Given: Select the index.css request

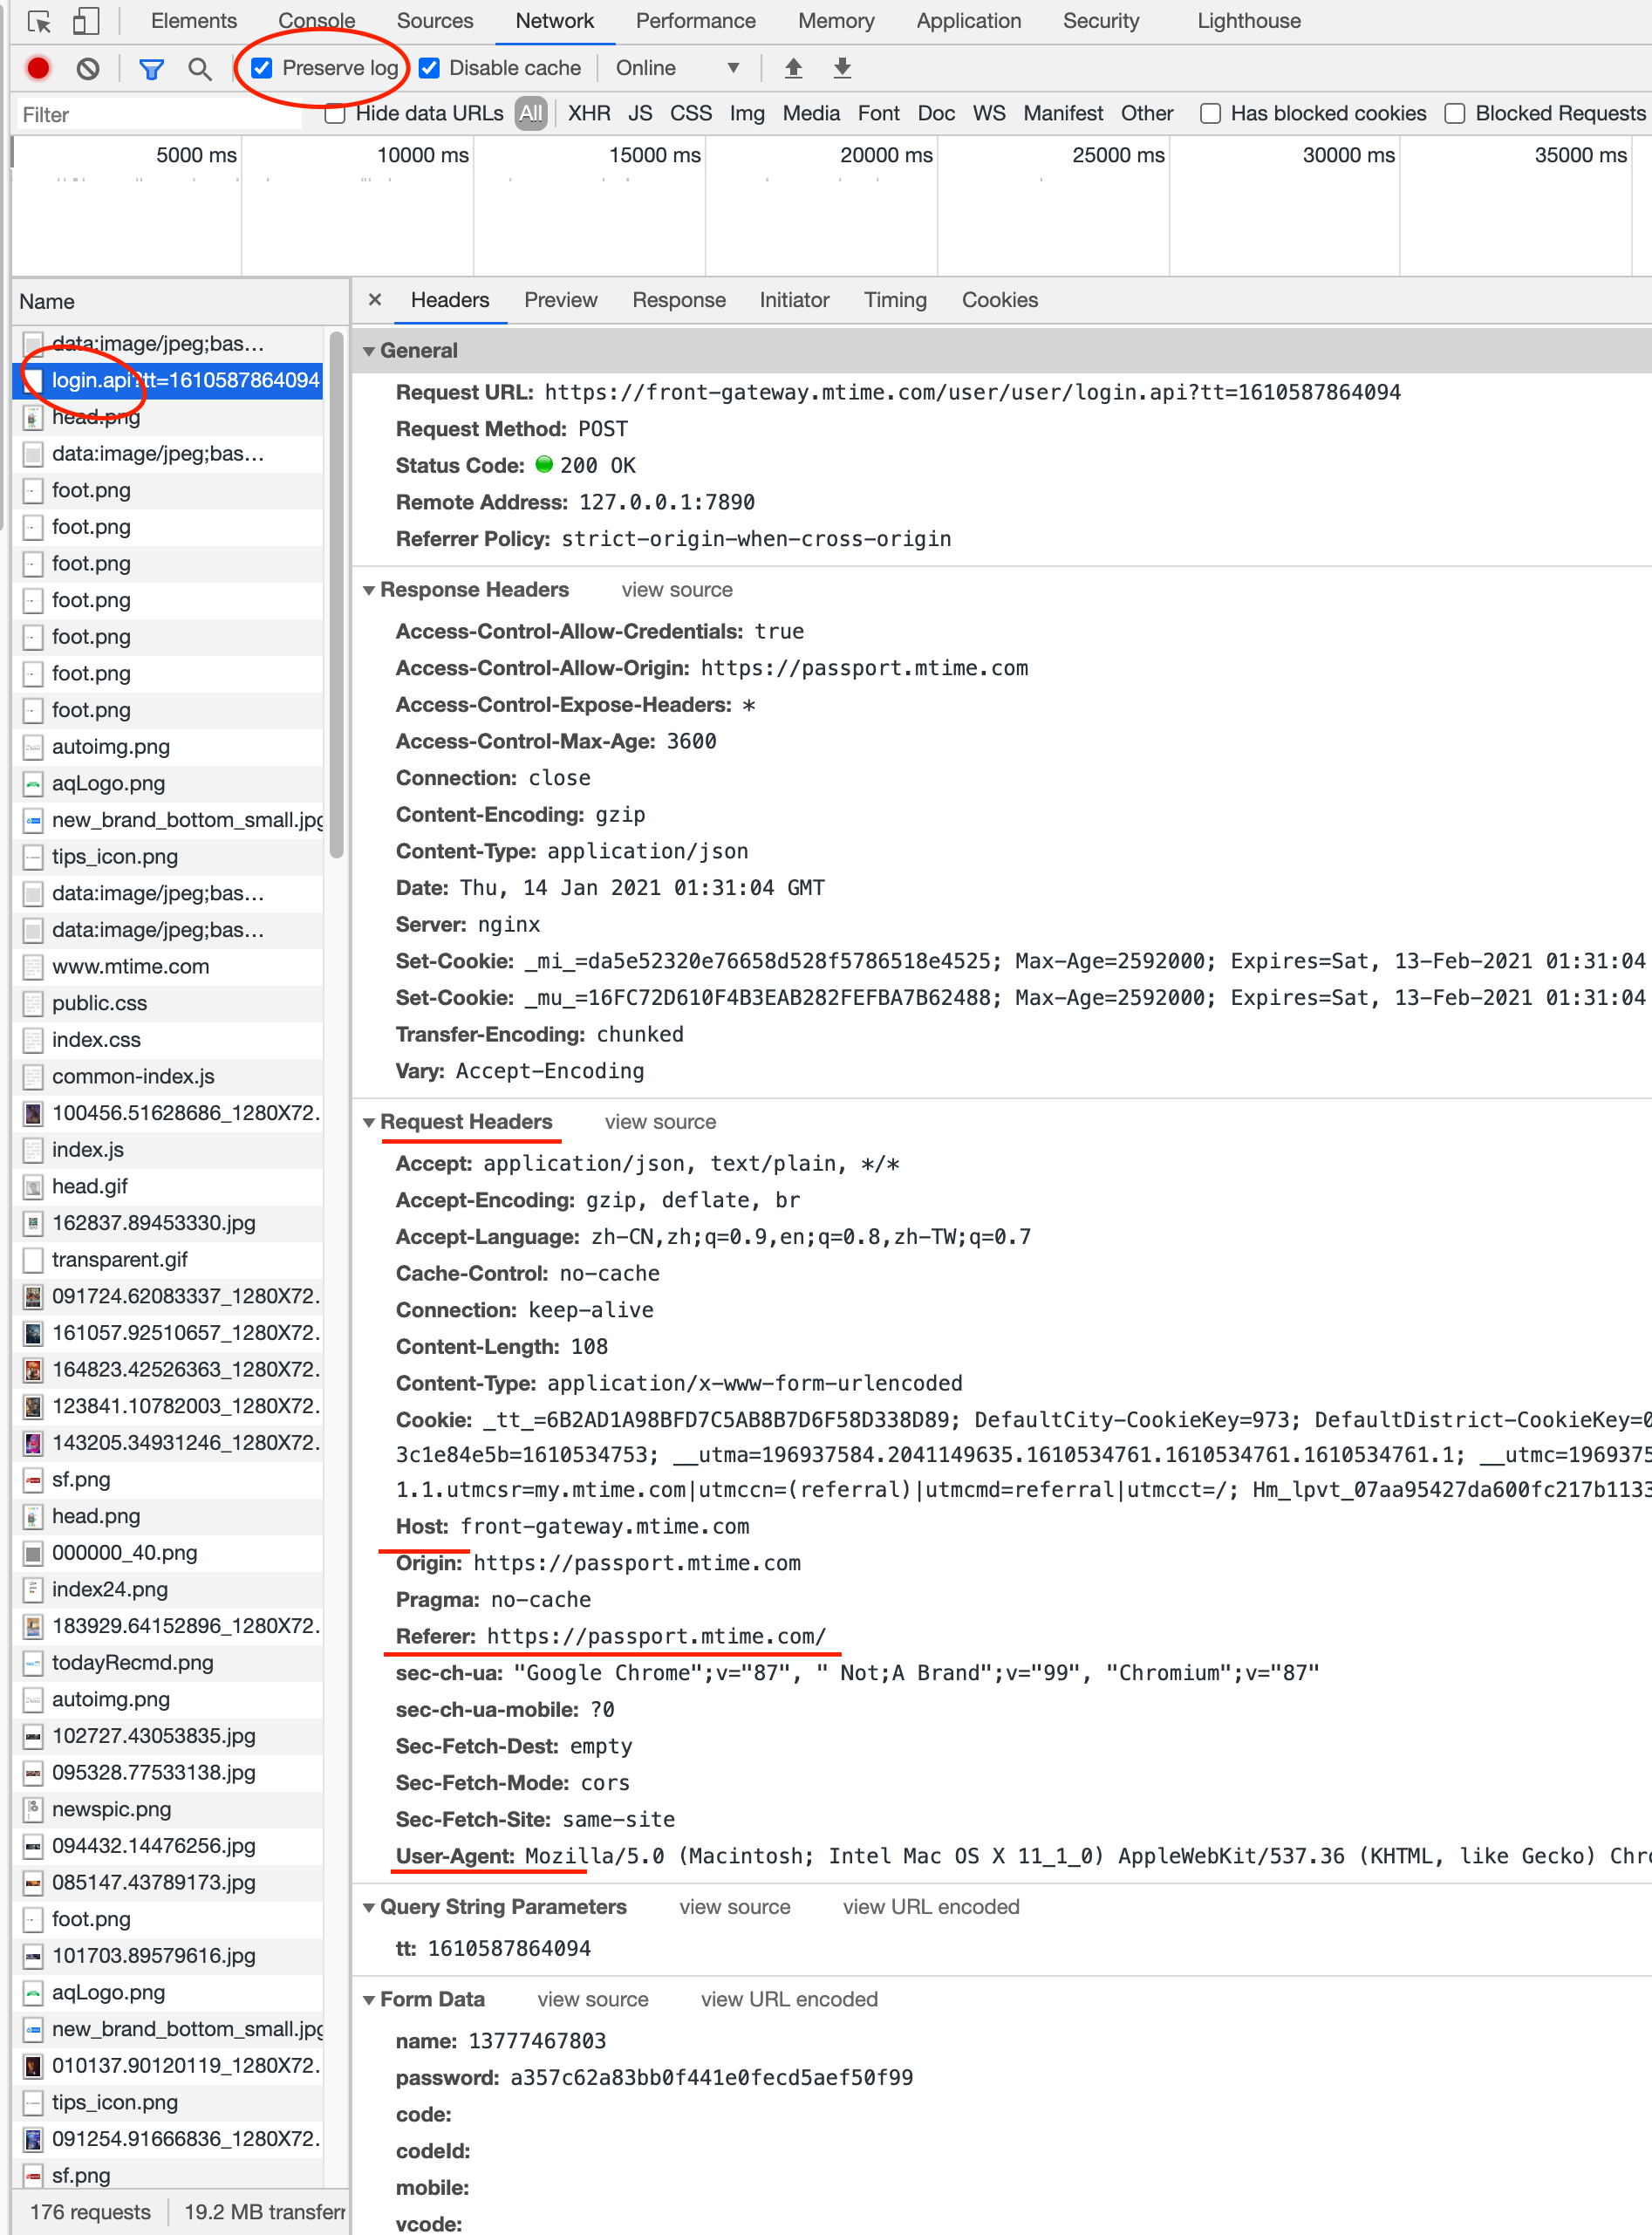Looking at the screenshot, I should pos(168,1040).
